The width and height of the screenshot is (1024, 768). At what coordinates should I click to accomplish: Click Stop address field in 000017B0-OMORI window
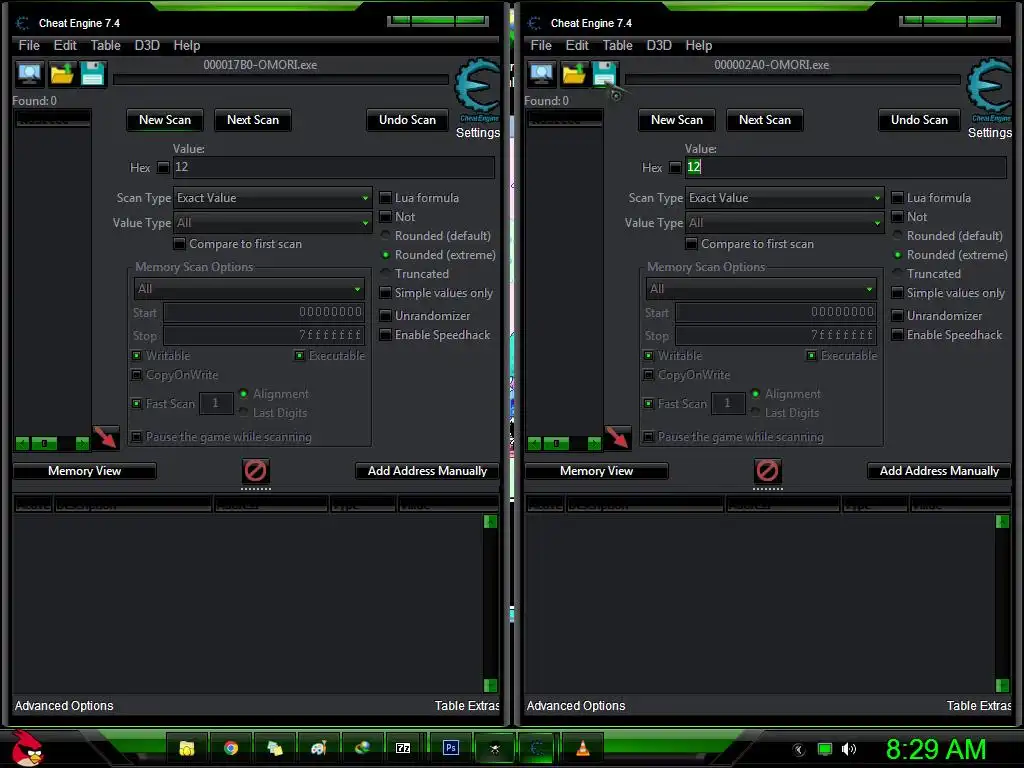point(263,336)
